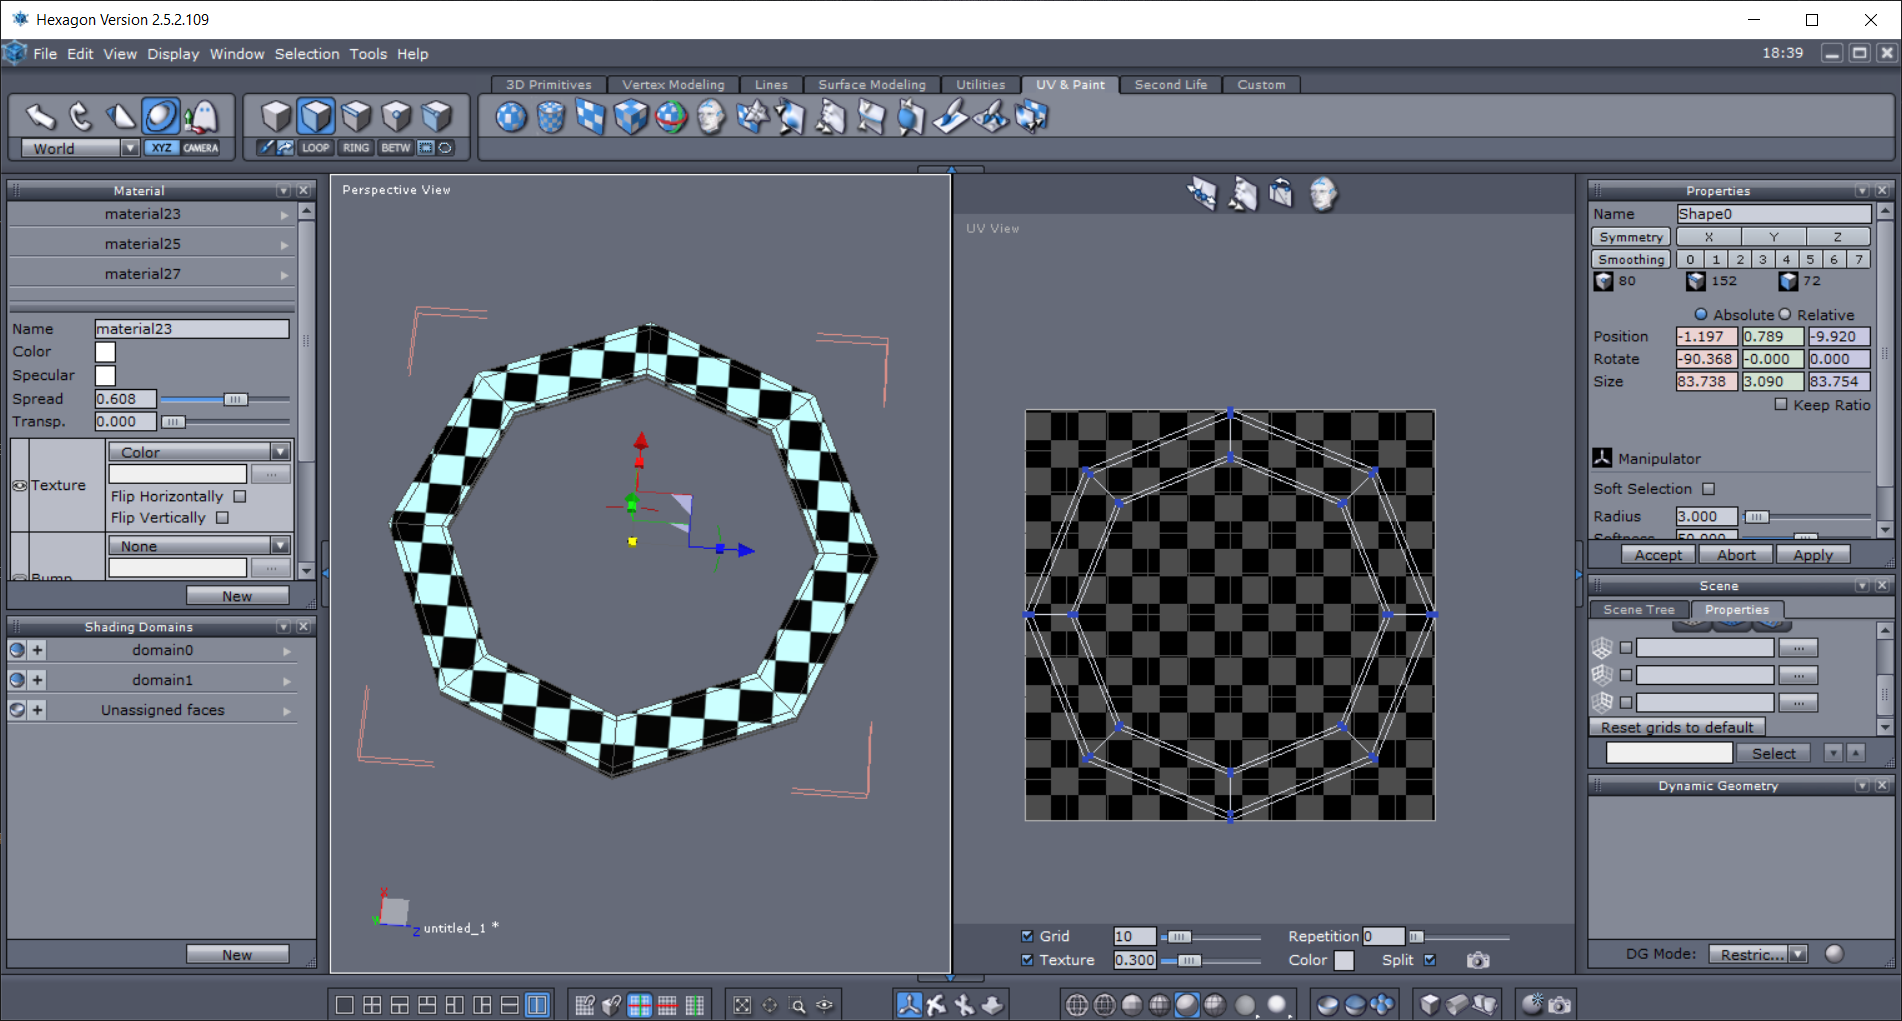Click Reset grids to default
Image resolution: width=1902 pixels, height=1021 pixels.
click(x=1676, y=727)
